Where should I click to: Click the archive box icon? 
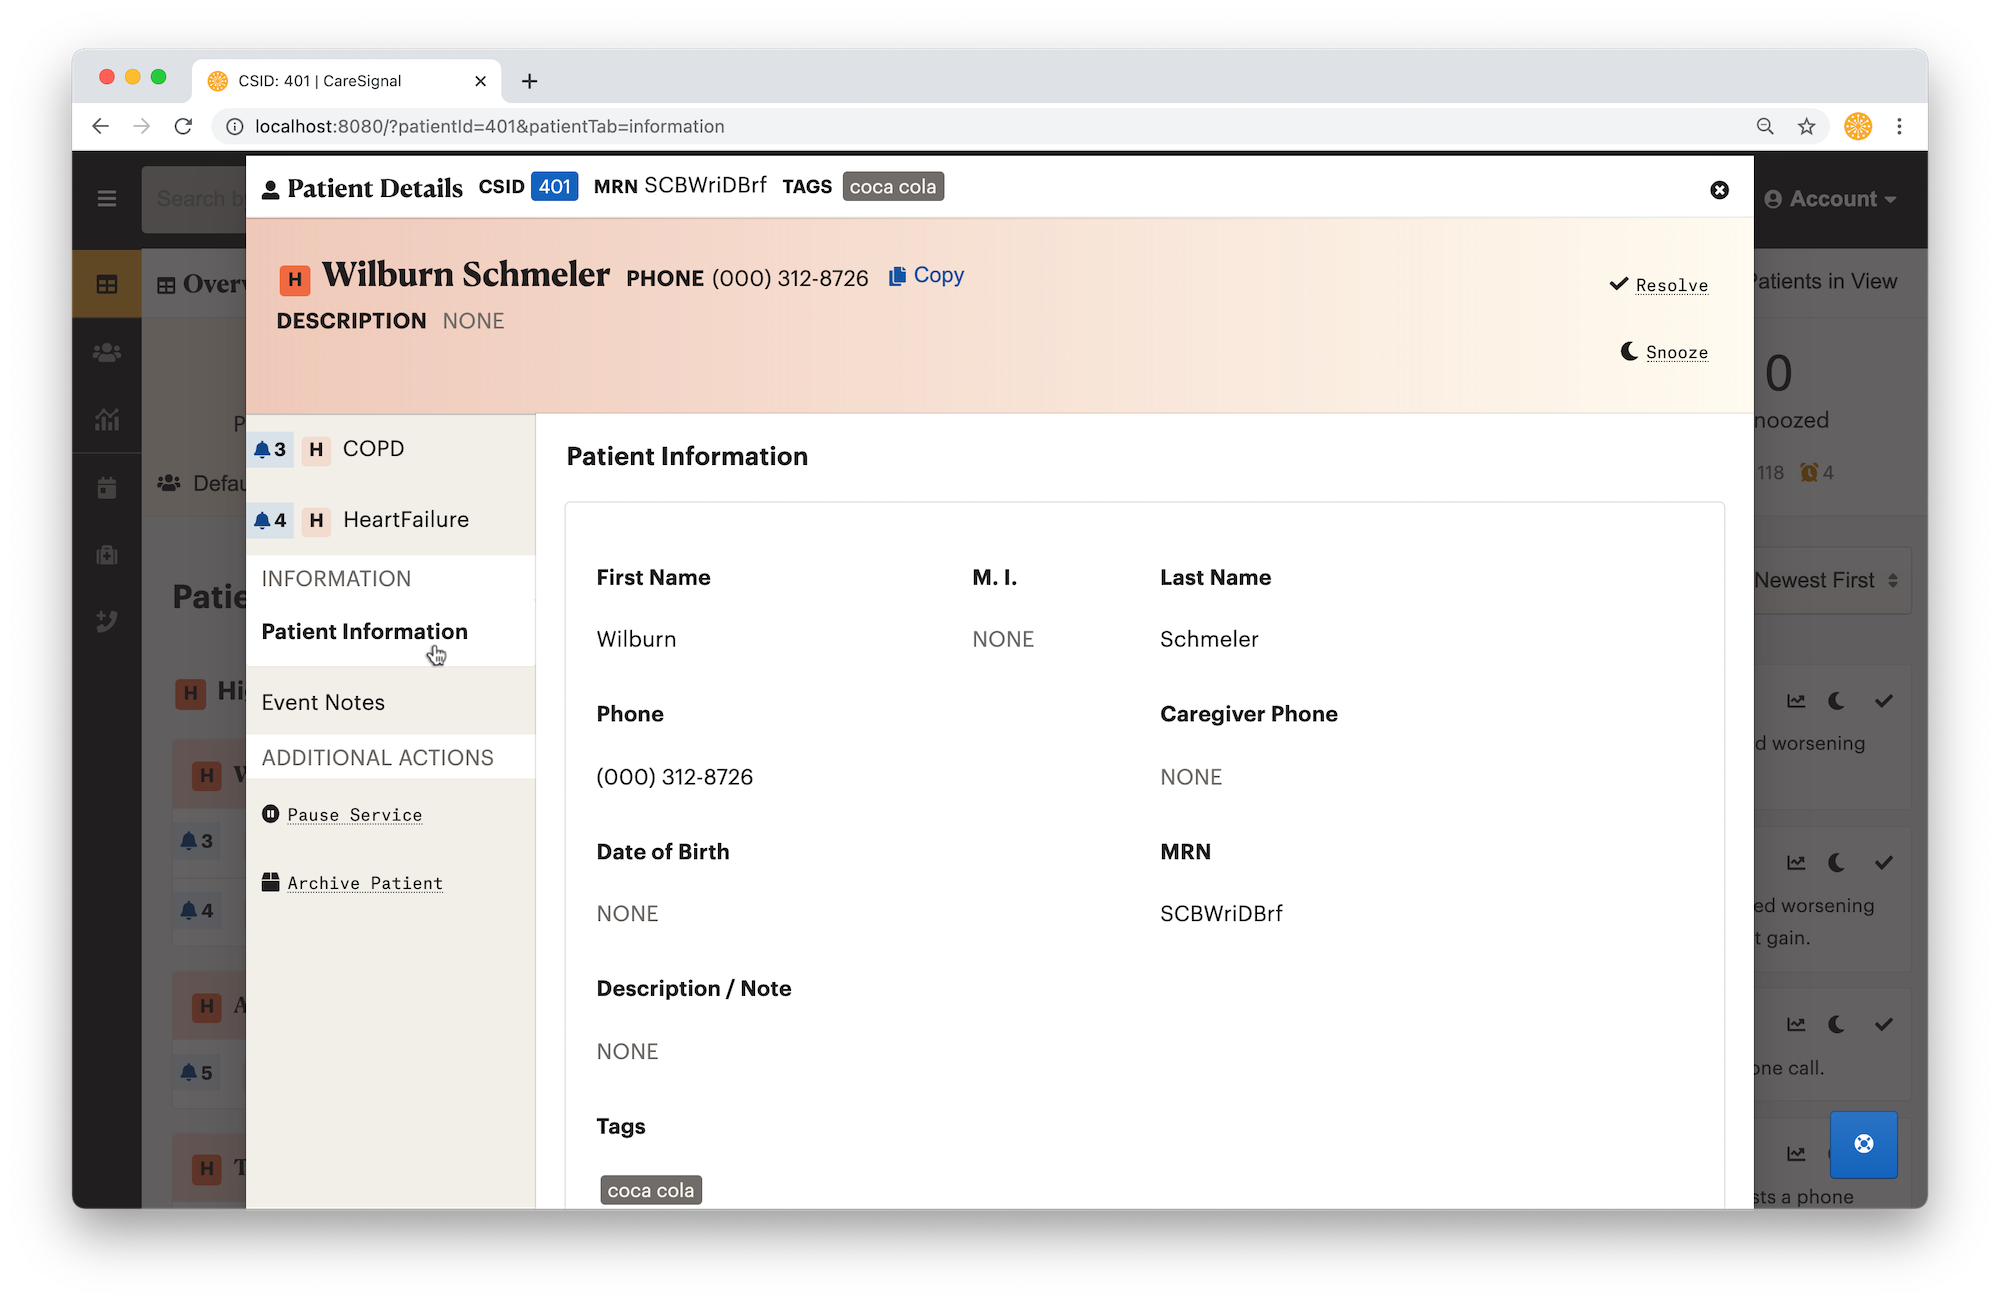(x=270, y=882)
